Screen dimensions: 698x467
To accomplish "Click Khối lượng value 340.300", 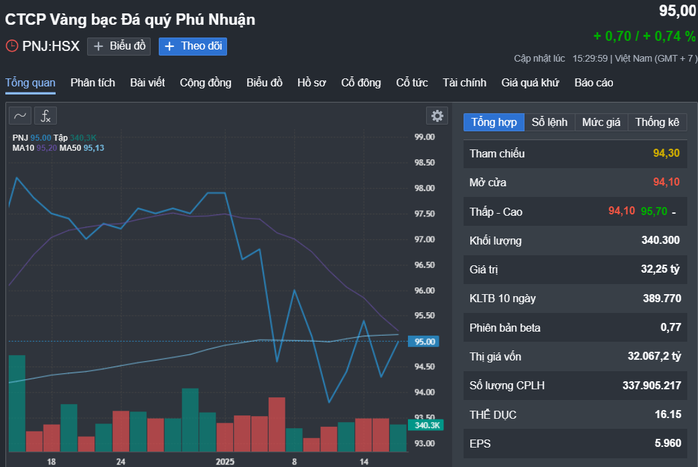I will pos(660,240).
